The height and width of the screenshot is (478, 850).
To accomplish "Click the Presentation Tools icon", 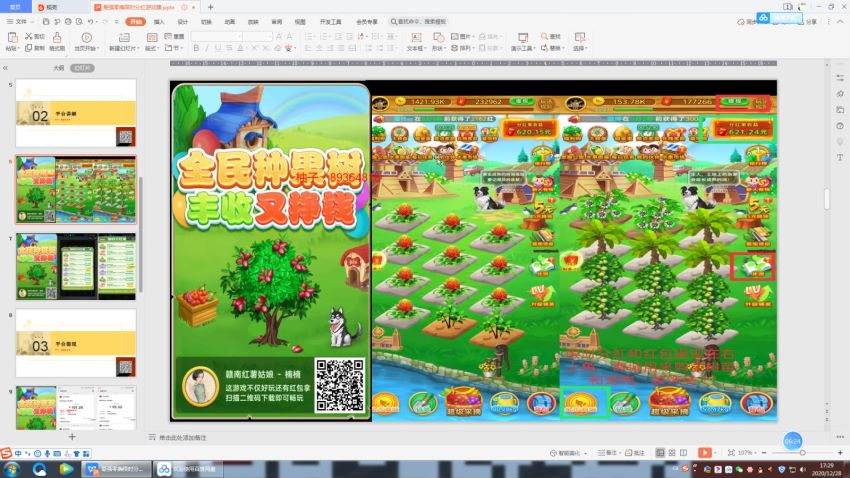I will click(x=523, y=37).
